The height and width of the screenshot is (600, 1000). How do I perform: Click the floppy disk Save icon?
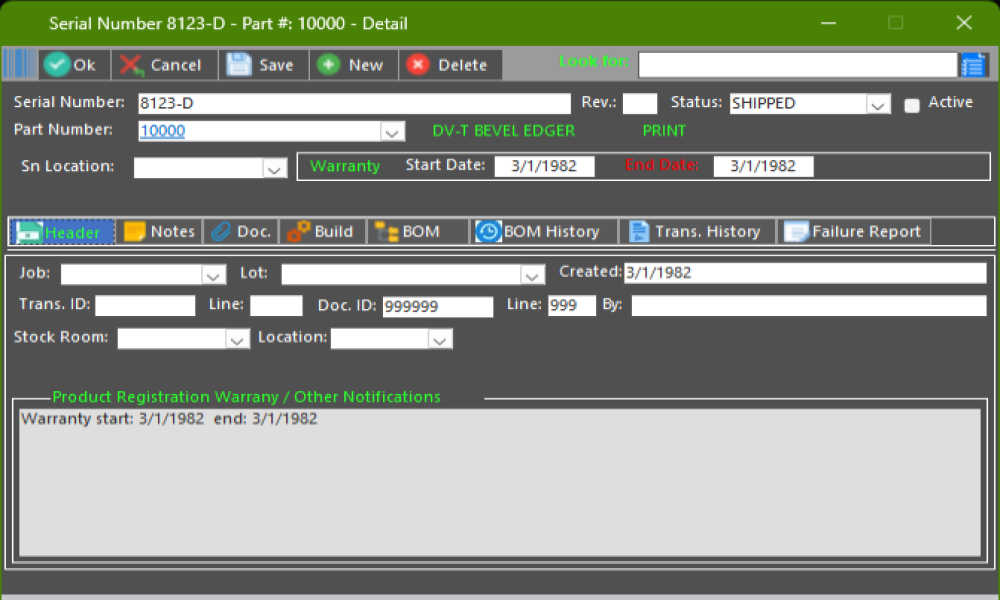coord(238,65)
